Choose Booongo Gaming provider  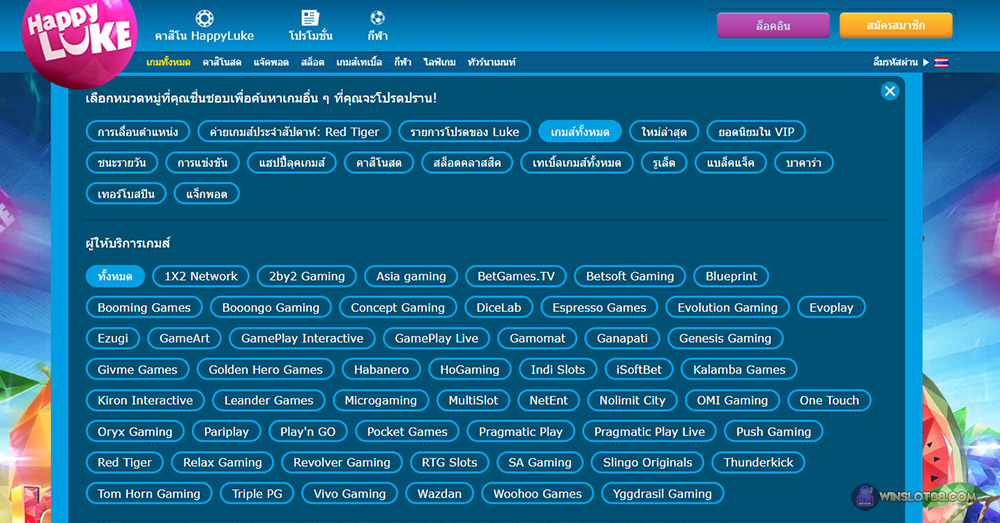tap(270, 307)
